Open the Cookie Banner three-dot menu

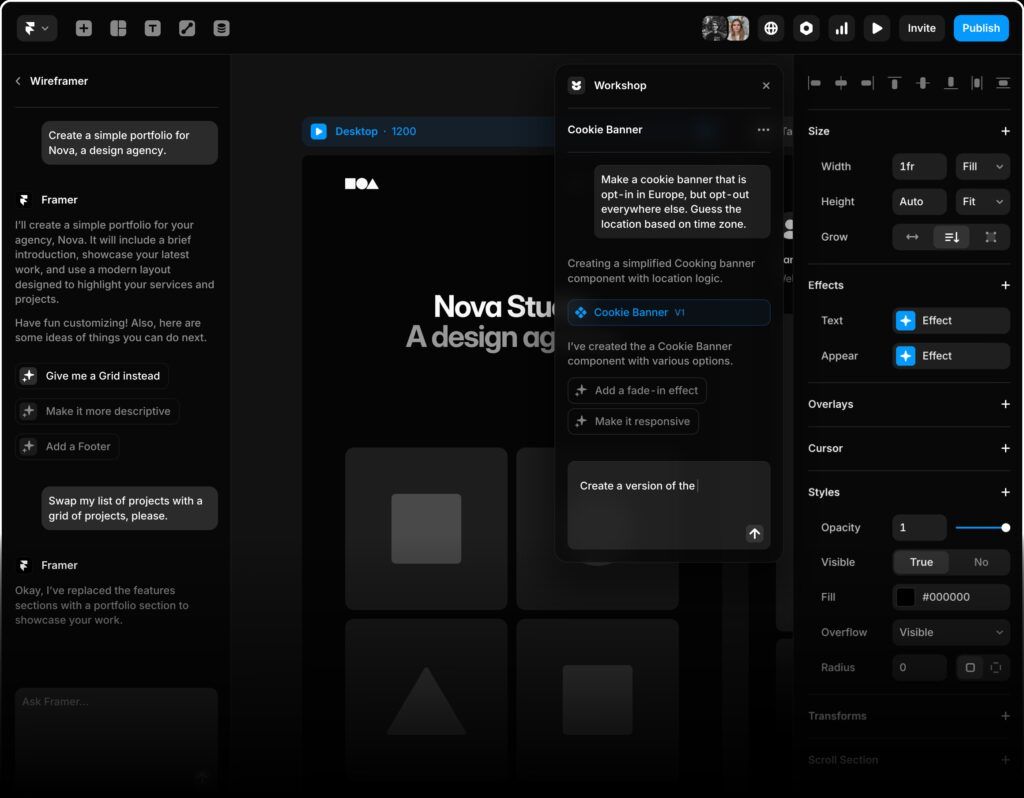click(763, 130)
